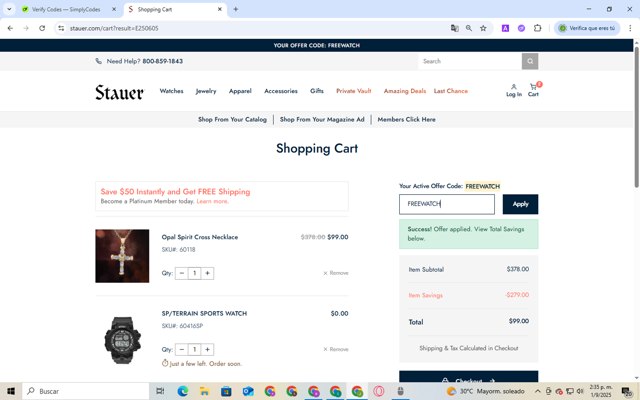Open the Private Vault menu
640x400 pixels.
pyautogui.click(x=353, y=91)
